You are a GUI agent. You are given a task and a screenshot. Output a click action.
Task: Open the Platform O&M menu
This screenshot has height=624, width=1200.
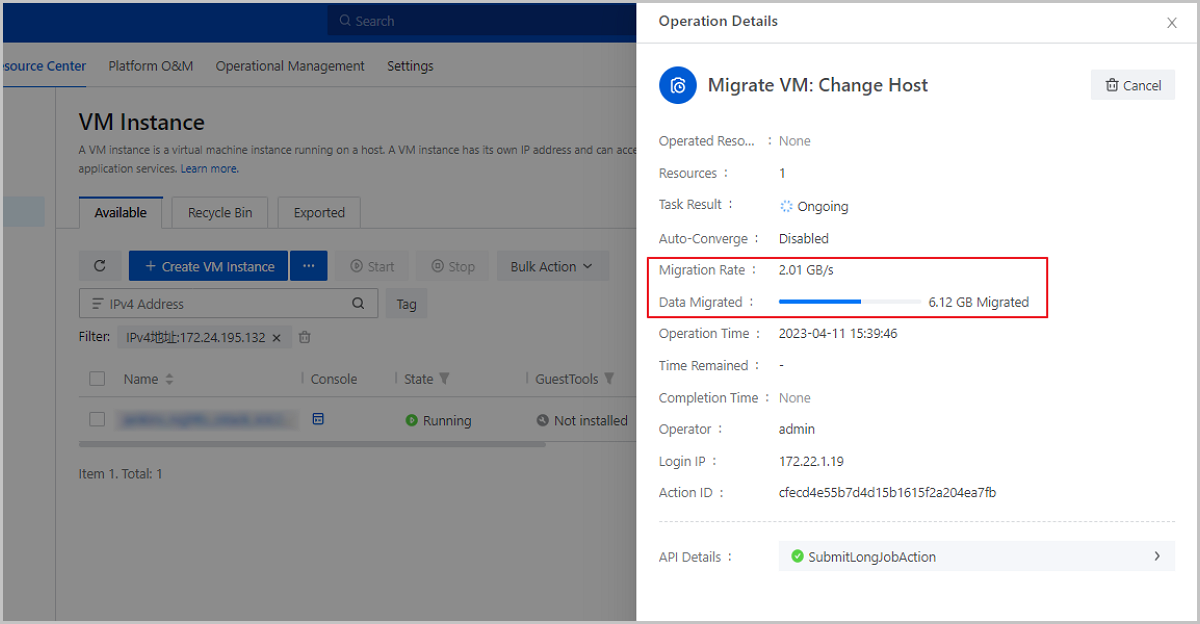151,66
